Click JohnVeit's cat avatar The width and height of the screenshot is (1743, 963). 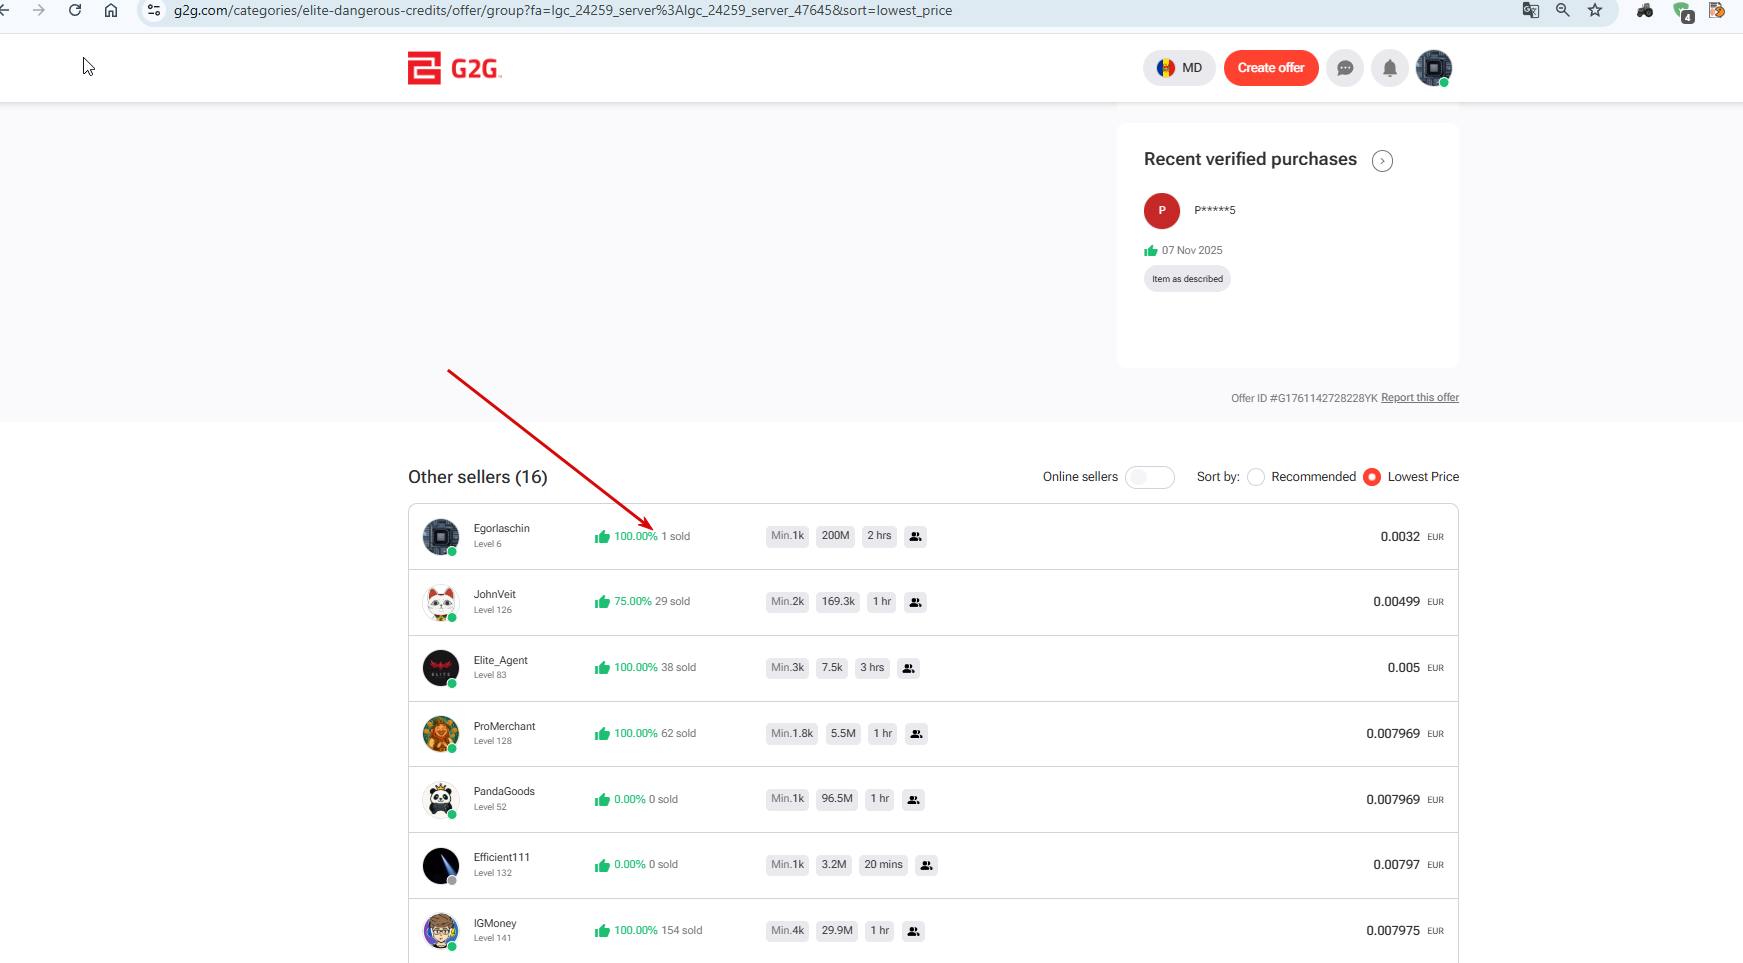click(x=441, y=603)
